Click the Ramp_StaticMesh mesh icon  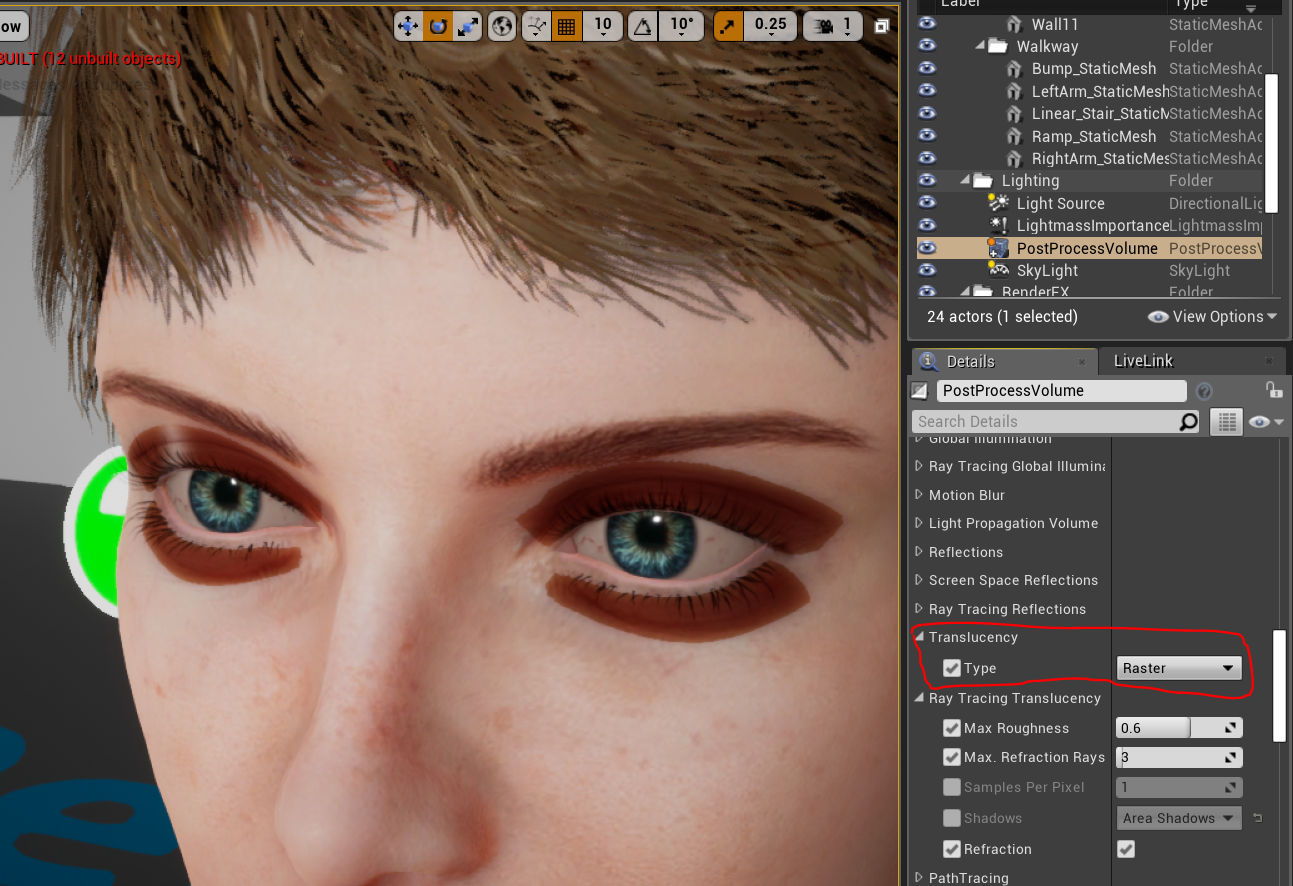[x=1014, y=136]
